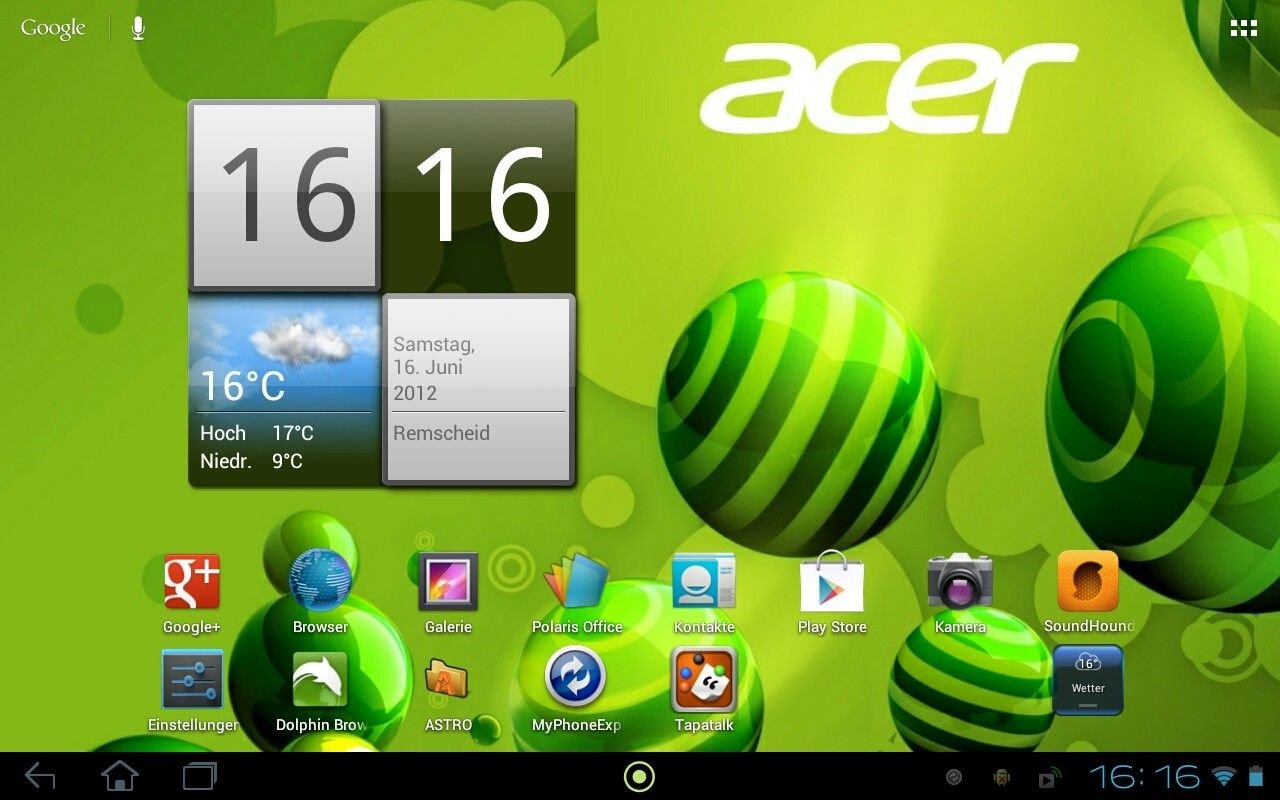Open the SoundHound app
The height and width of the screenshot is (800, 1280).
tap(1088, 592)
